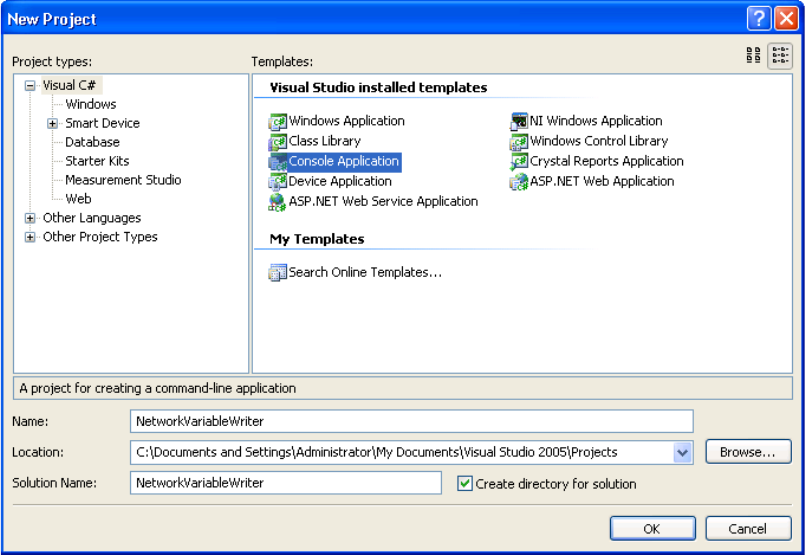Click the NI Windows Application icon
This screenshot has width=805, height=555.
tap(519, 122)
